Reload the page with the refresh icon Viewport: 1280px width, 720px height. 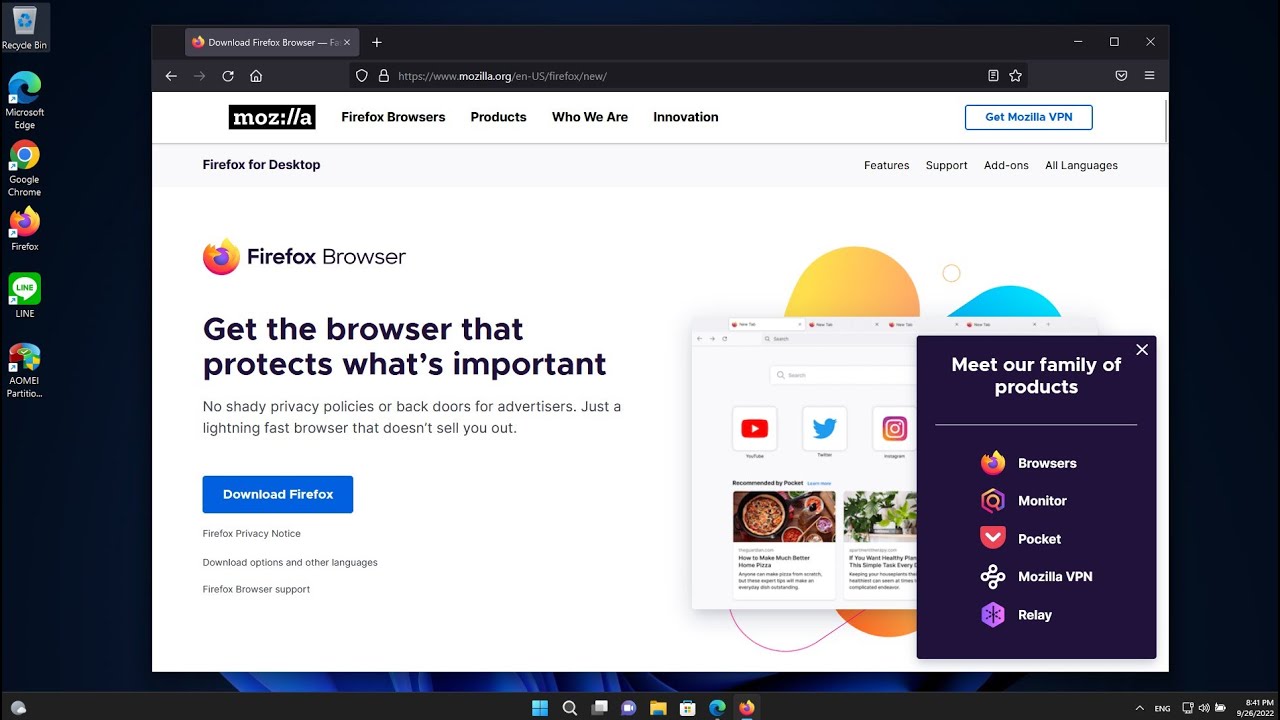pyautogui.click(x=228, y=76)
